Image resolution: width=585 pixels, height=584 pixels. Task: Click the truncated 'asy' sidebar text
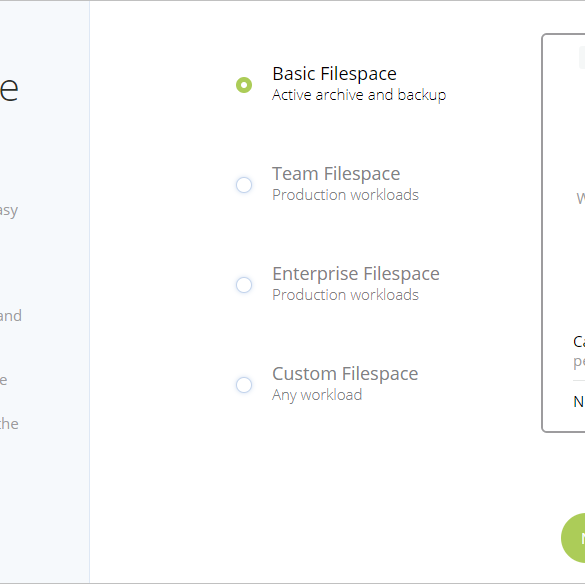point(9,211)
